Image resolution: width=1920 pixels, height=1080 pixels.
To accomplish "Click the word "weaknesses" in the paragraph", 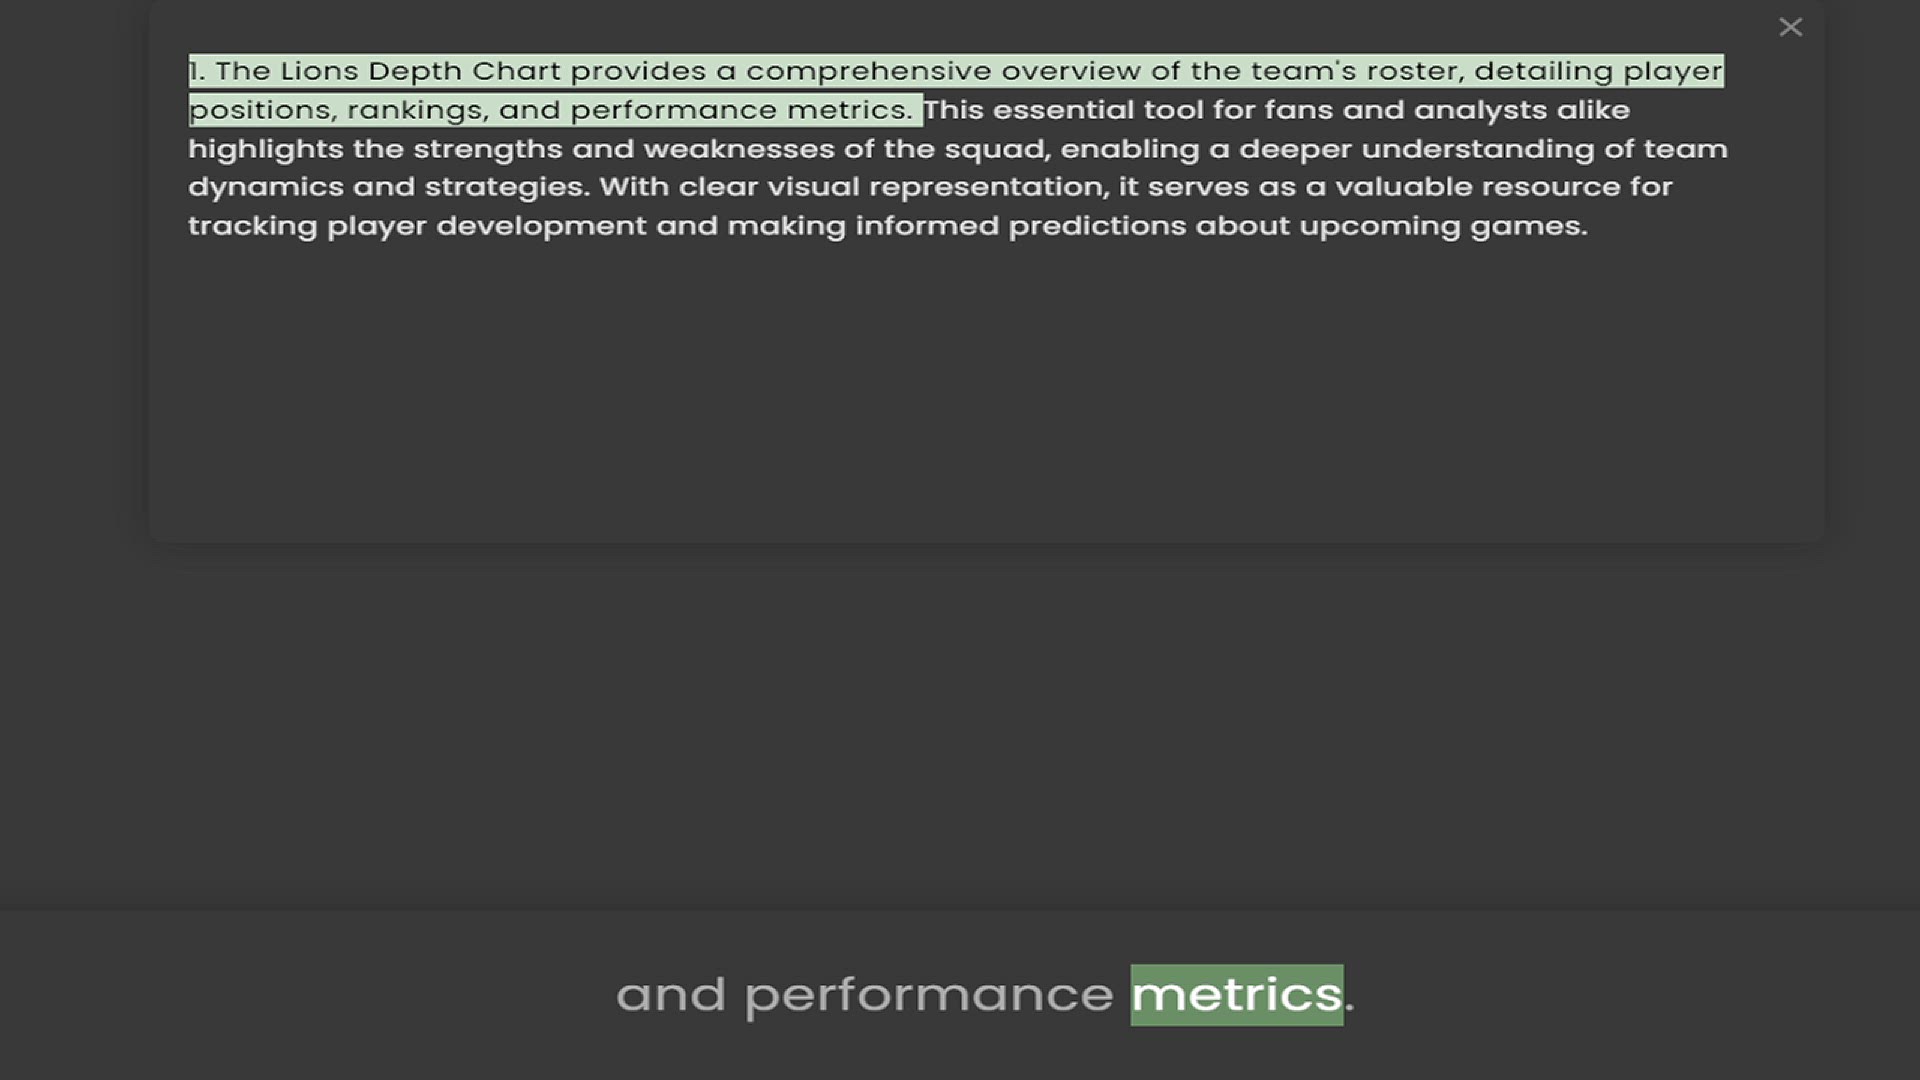I will pos(738,149).
